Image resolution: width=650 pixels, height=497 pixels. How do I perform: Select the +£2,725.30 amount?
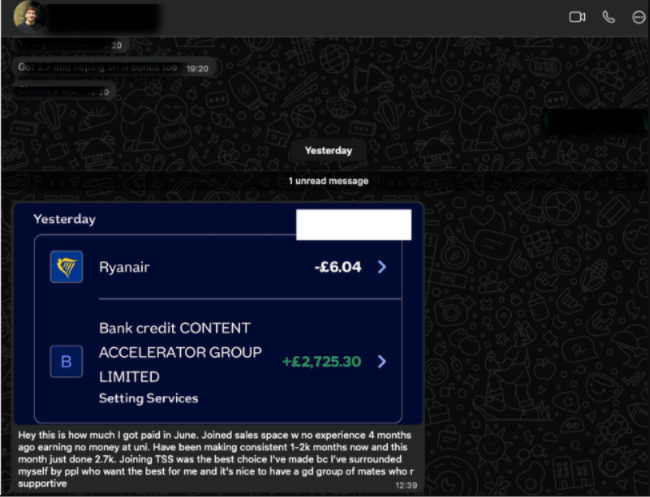(321, 361)
